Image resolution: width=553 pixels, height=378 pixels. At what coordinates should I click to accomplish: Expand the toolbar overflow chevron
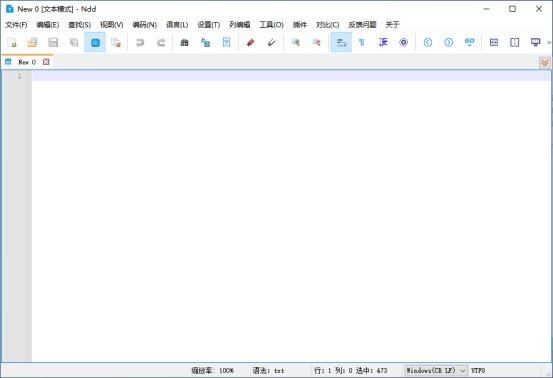click(549, 43)
